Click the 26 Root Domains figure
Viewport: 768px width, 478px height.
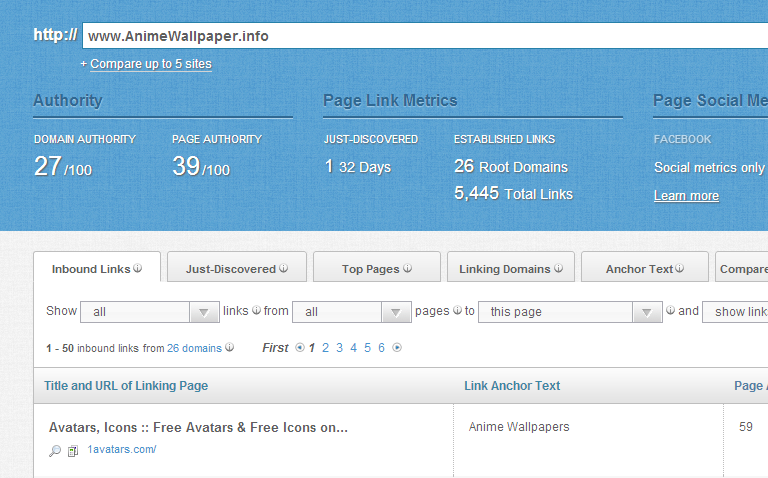[511, 167]
